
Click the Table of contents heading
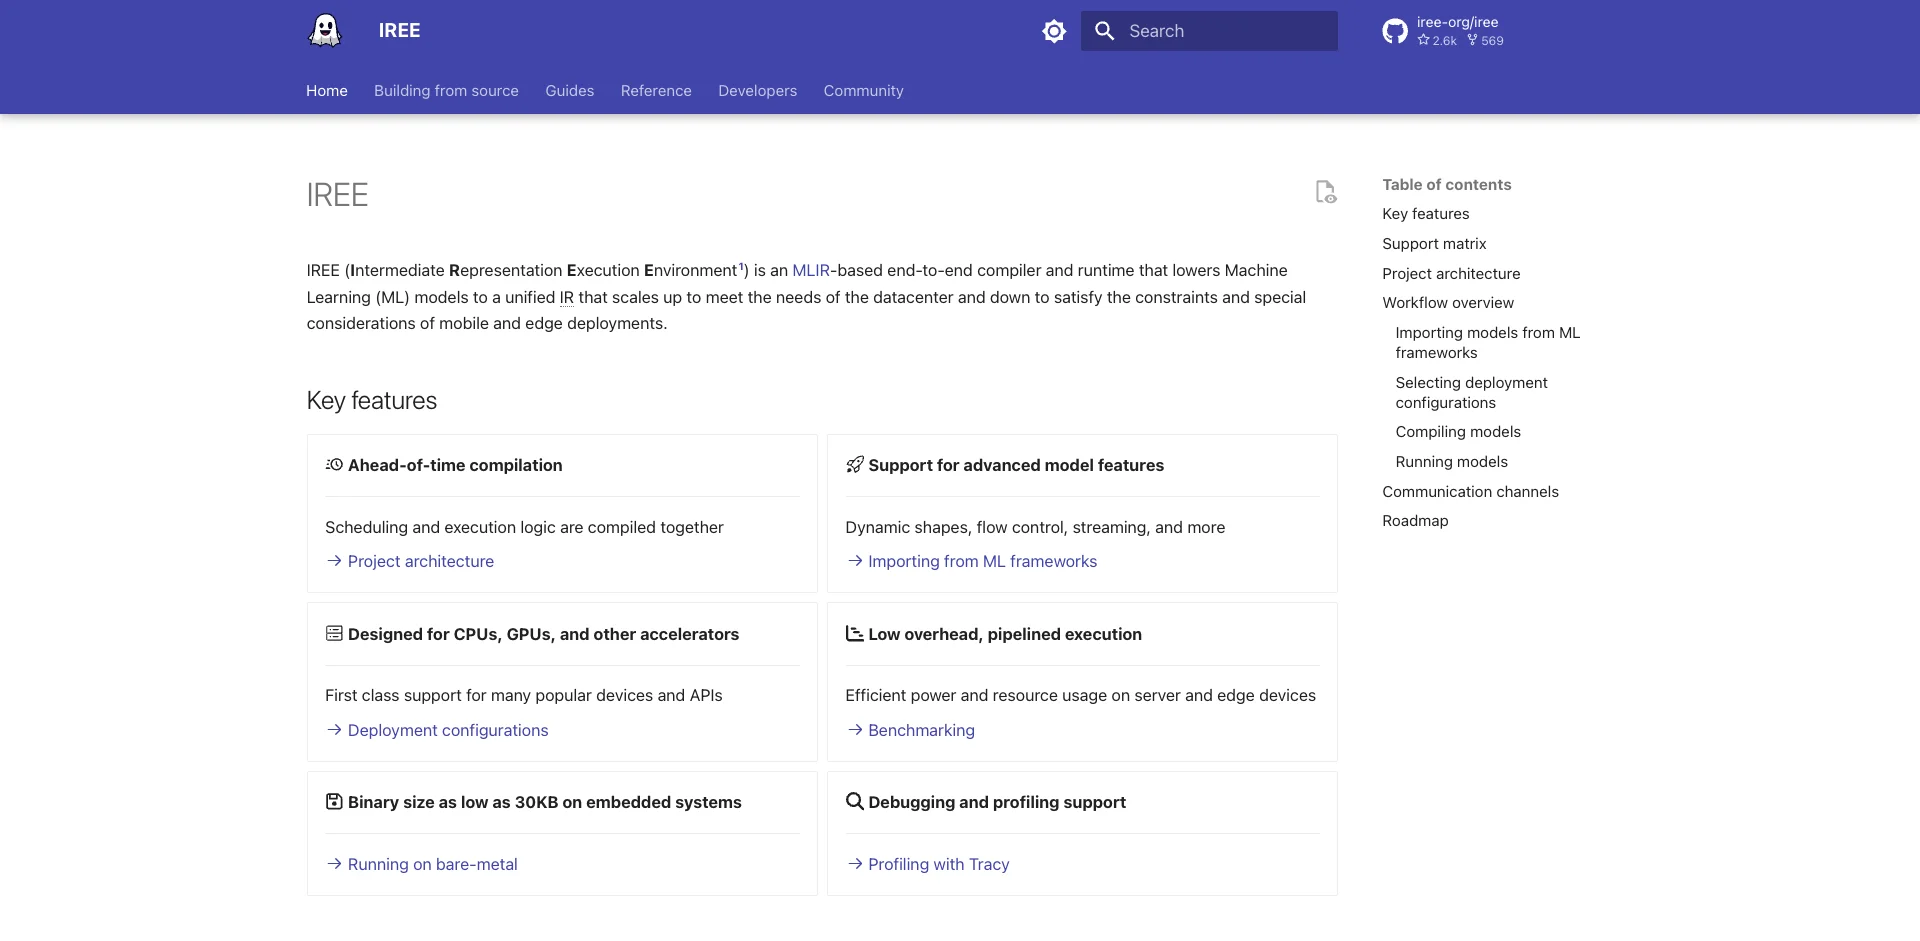pos(1446,185)
